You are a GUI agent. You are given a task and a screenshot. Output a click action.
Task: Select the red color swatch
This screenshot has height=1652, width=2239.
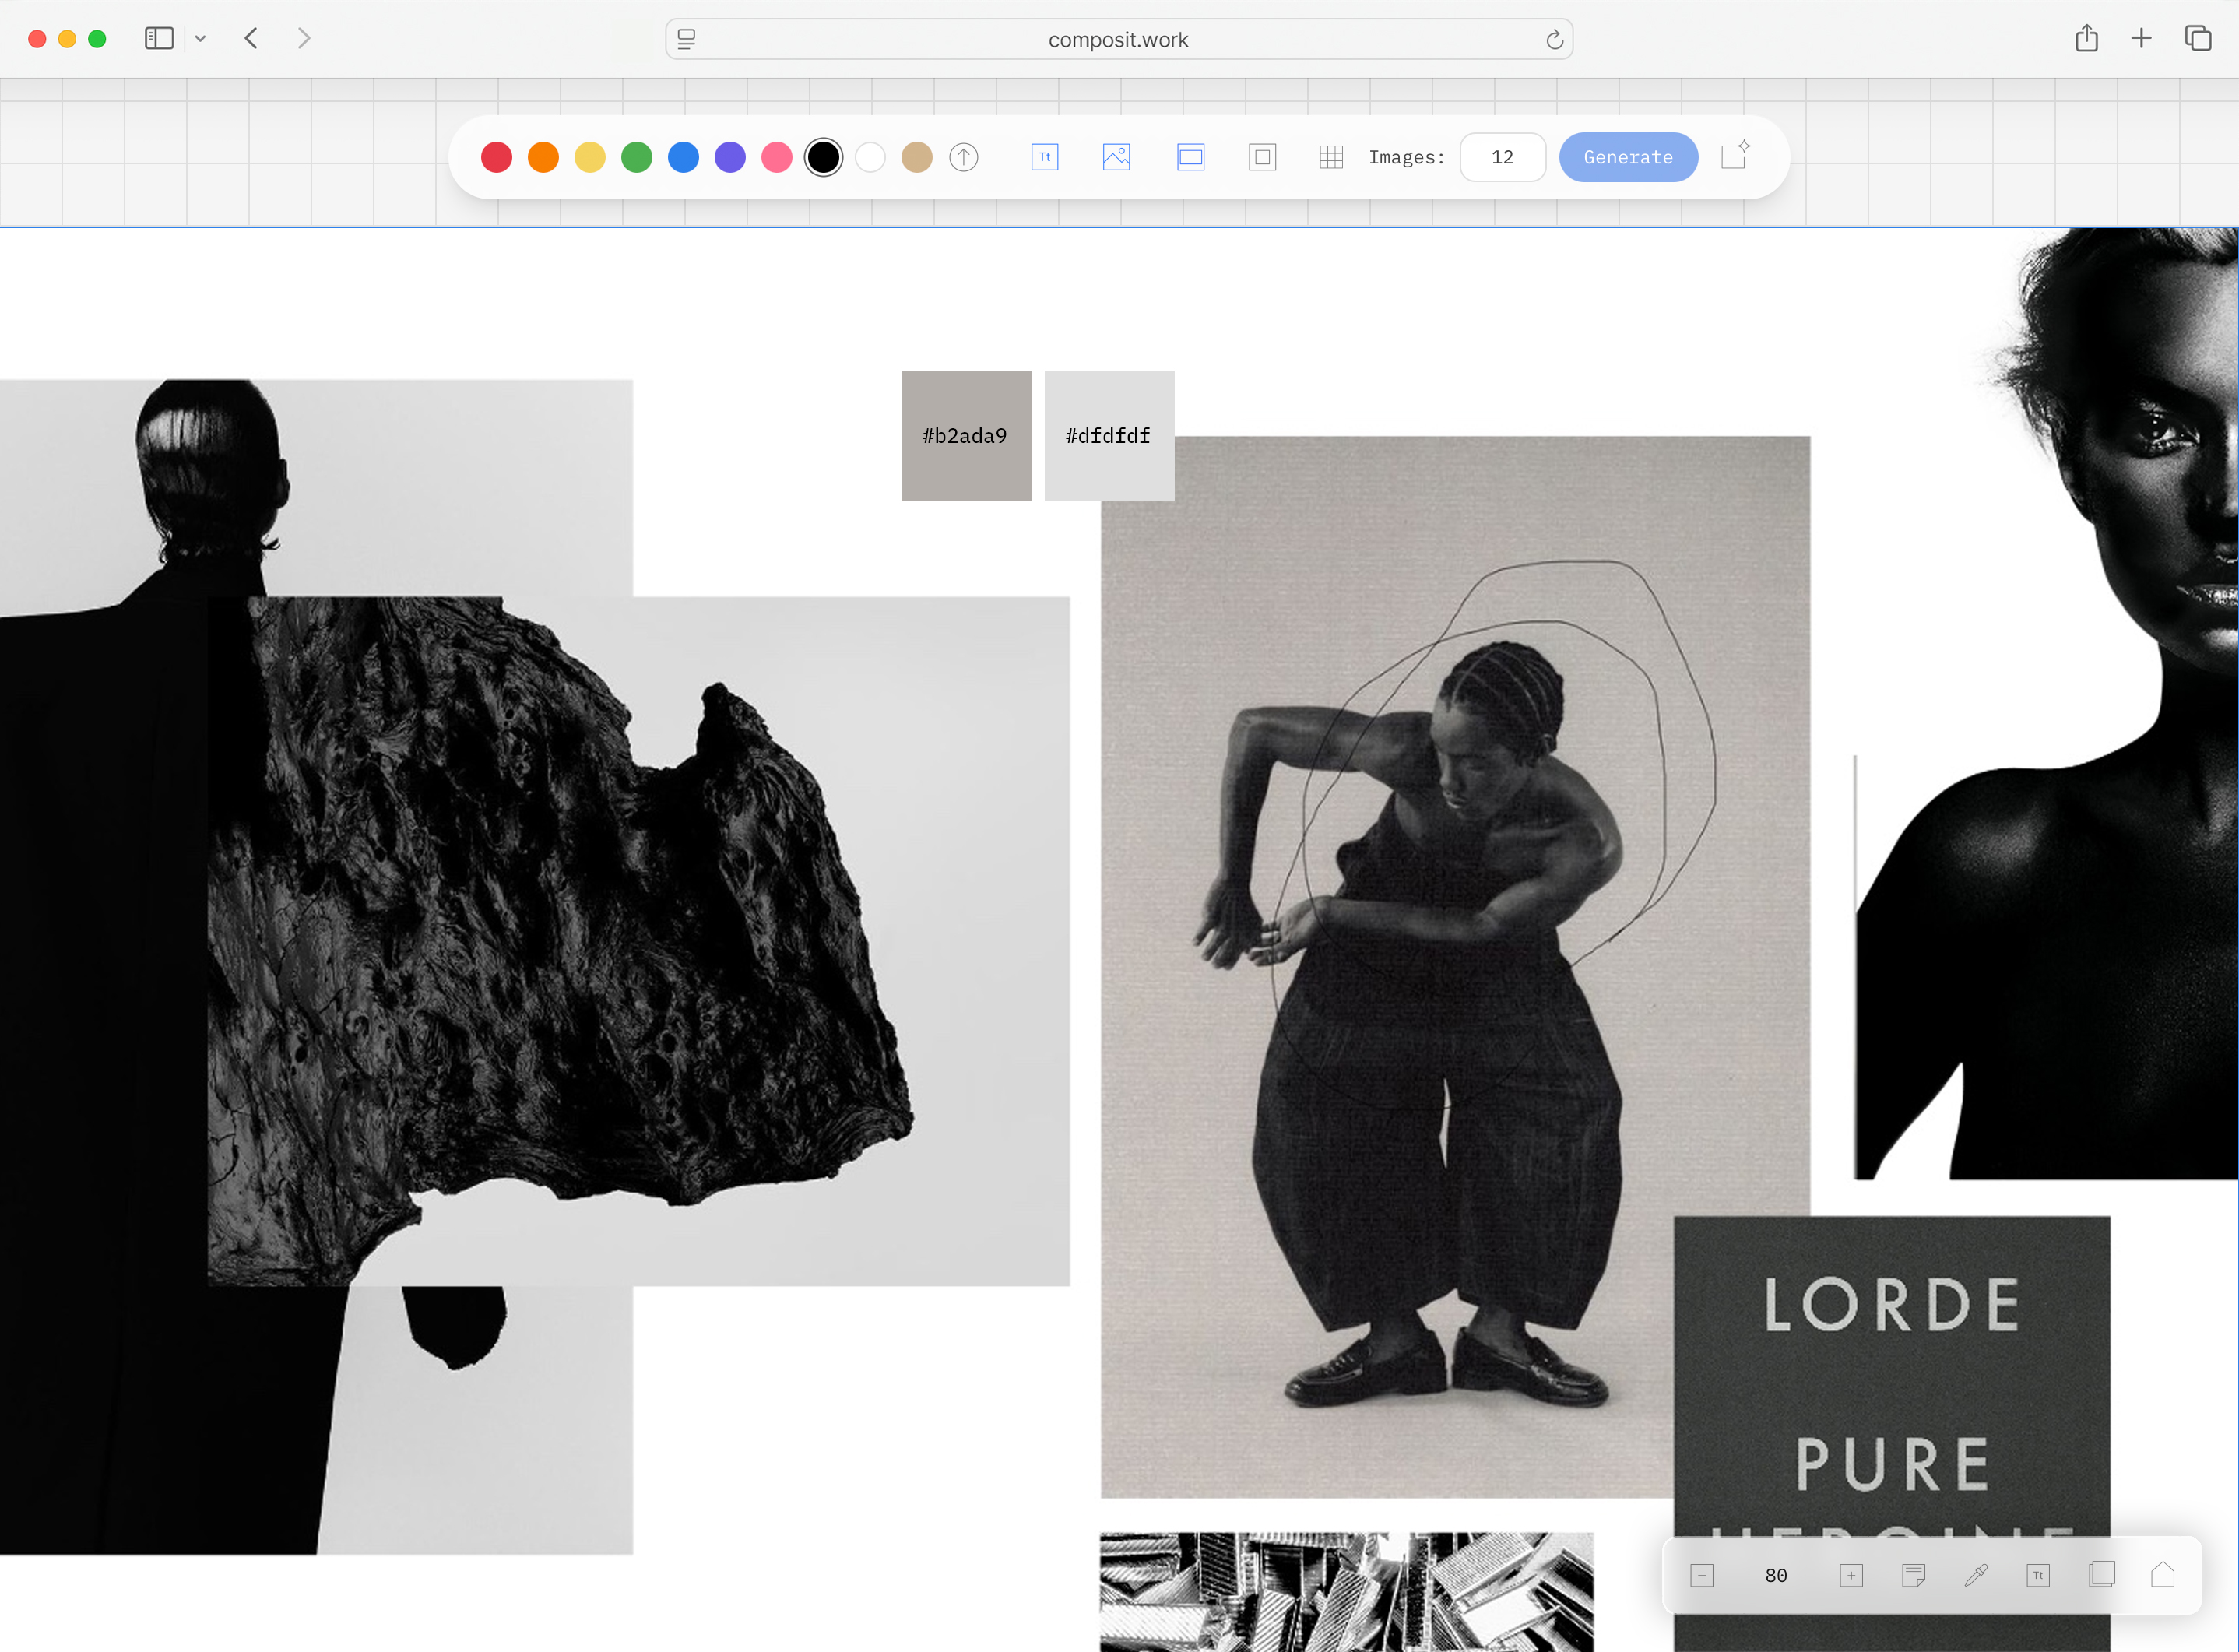click(496, 157)
